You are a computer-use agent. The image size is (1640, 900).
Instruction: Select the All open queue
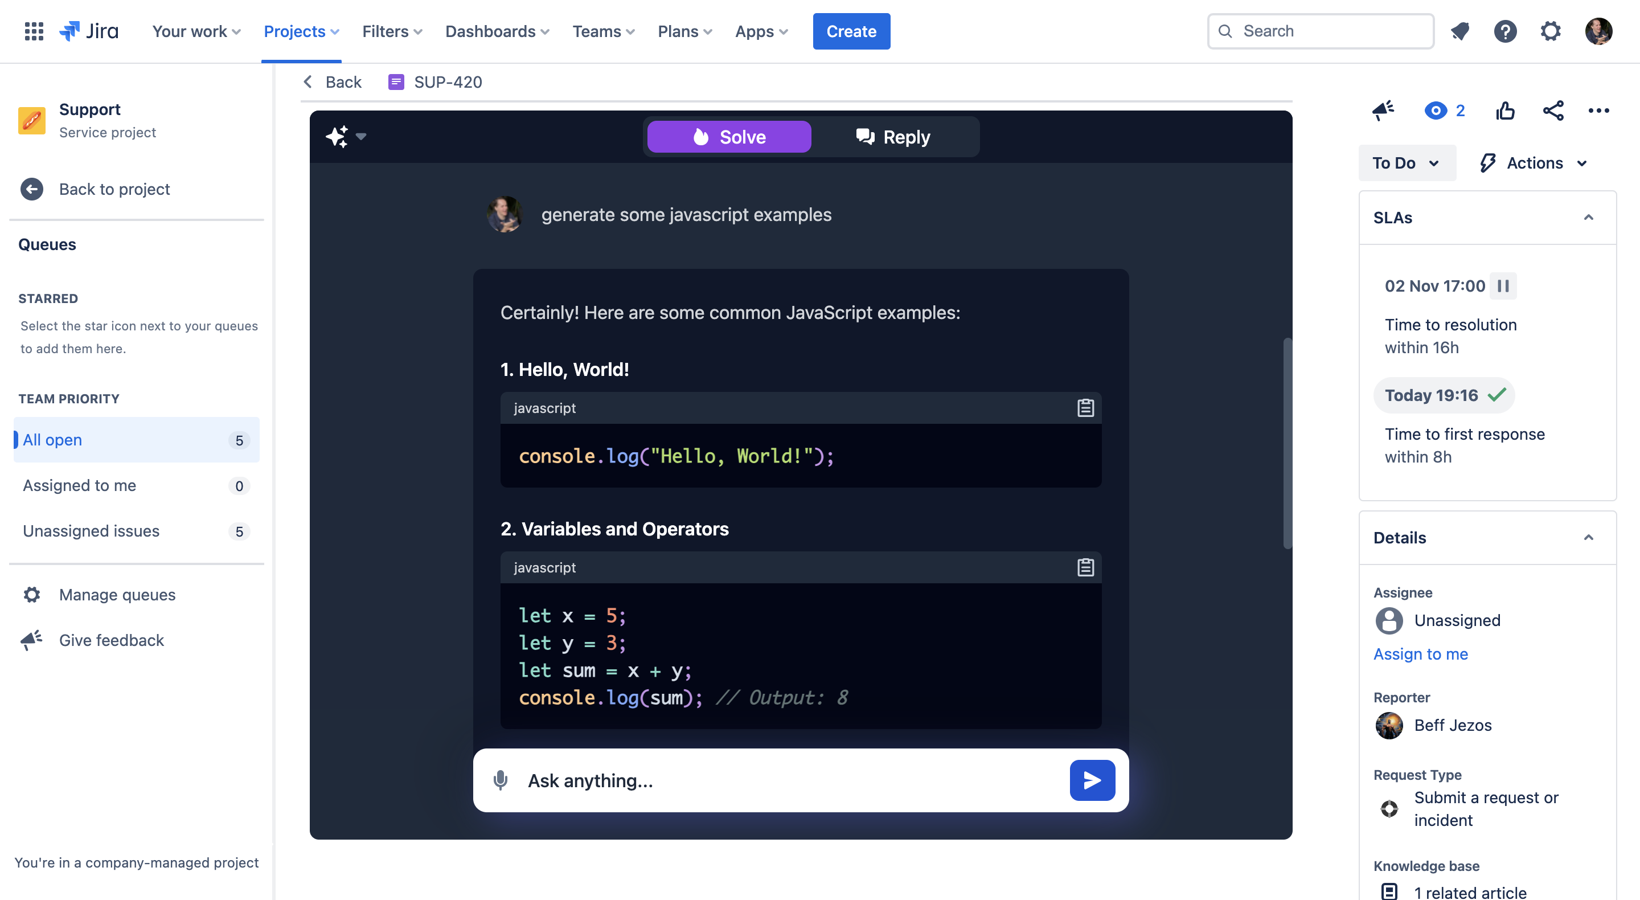point(136,440)
